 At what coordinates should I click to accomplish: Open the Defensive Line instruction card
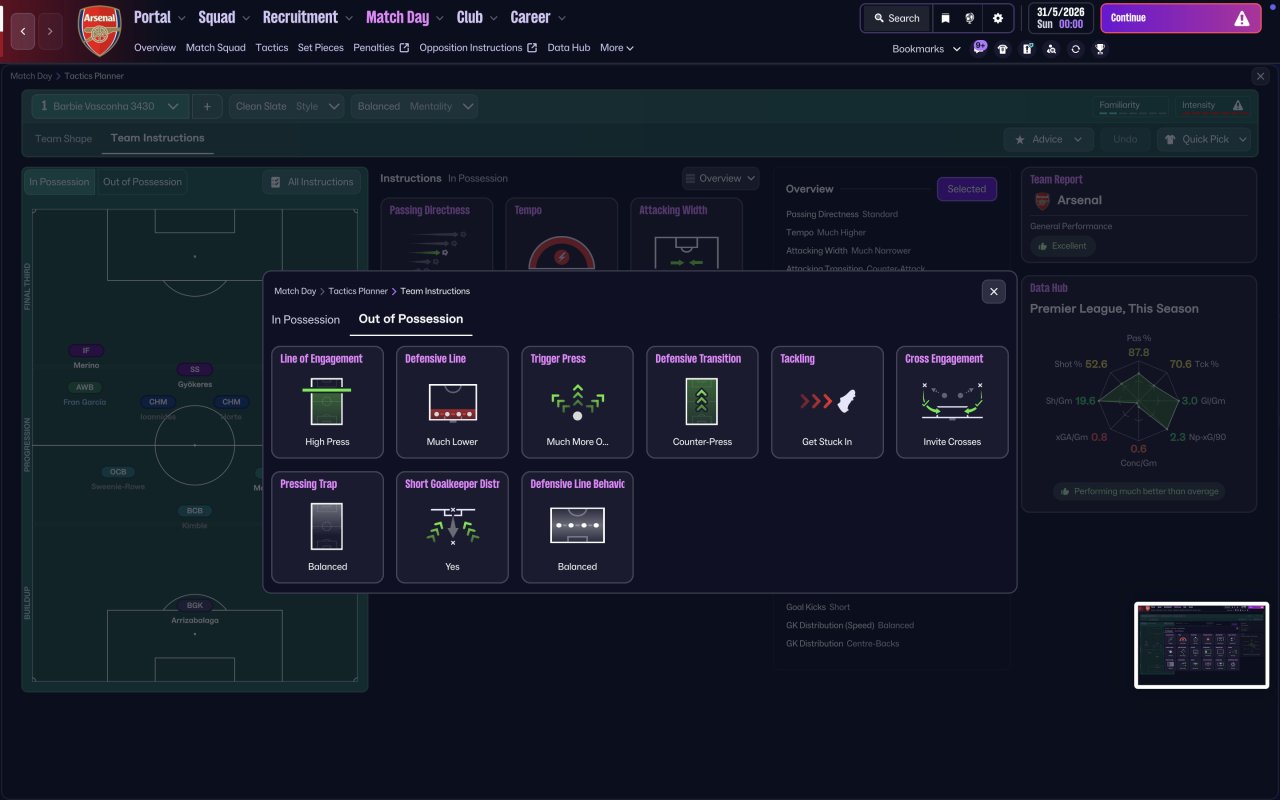point(452,402)
